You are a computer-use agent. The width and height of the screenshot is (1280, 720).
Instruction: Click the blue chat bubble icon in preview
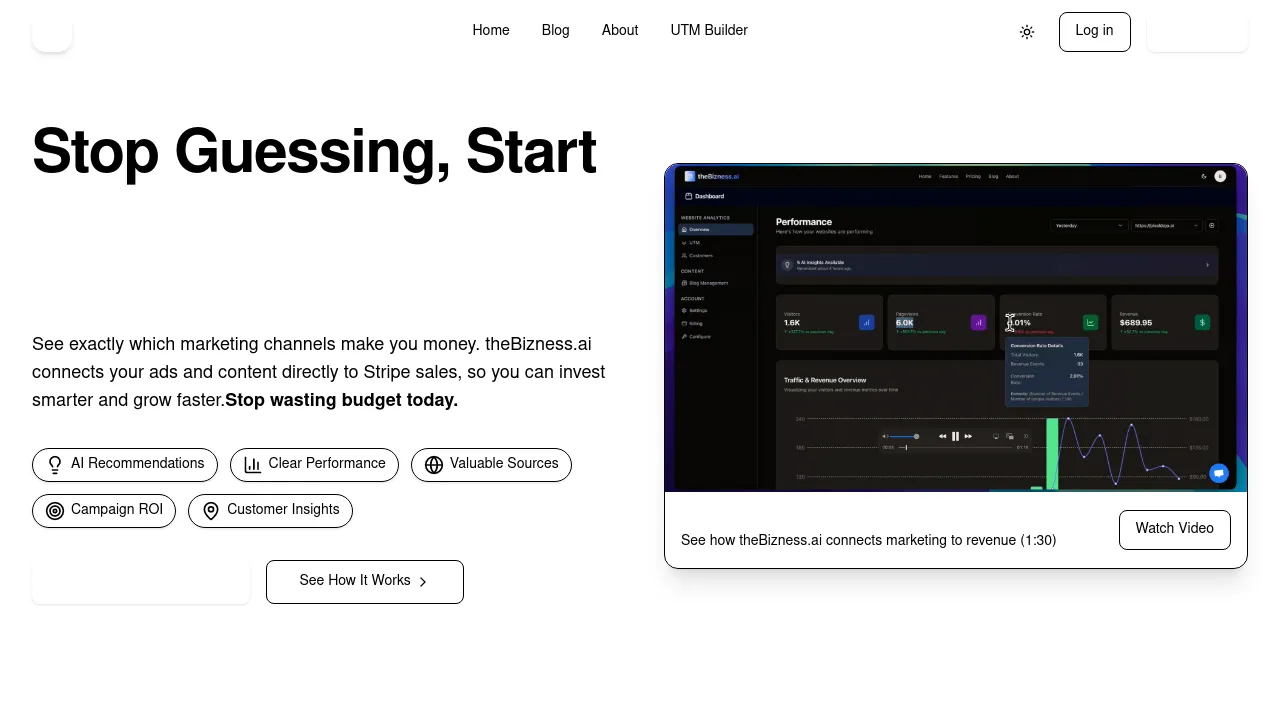[1219, 474]
